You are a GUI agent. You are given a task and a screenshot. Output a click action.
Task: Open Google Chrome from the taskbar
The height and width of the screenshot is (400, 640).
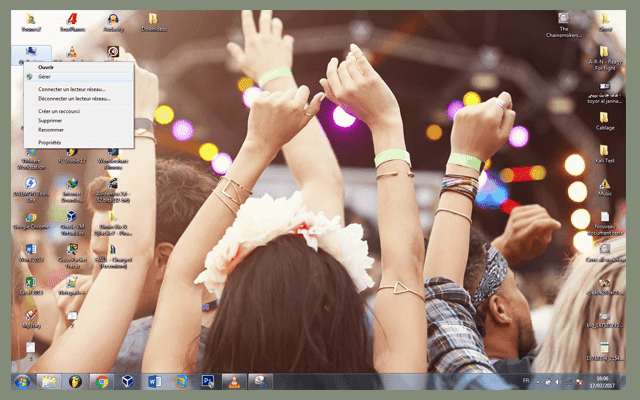pyautogui.click(x=101, y=381)
